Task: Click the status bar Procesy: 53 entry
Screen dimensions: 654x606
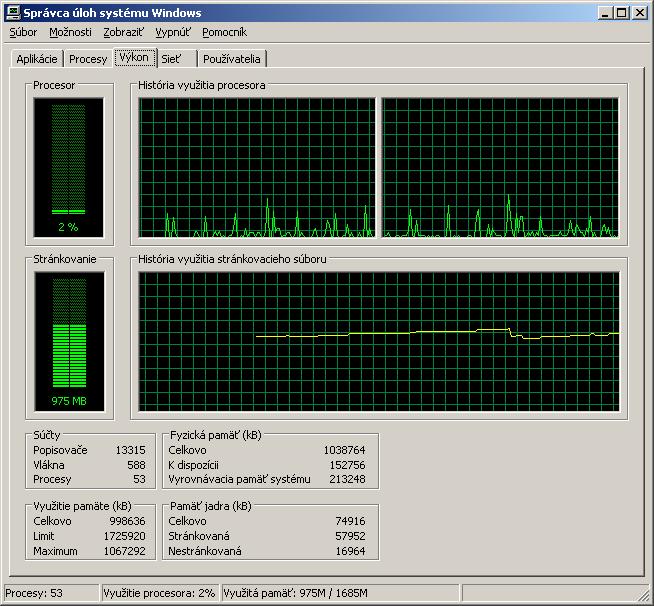Action: click(52, 593)
